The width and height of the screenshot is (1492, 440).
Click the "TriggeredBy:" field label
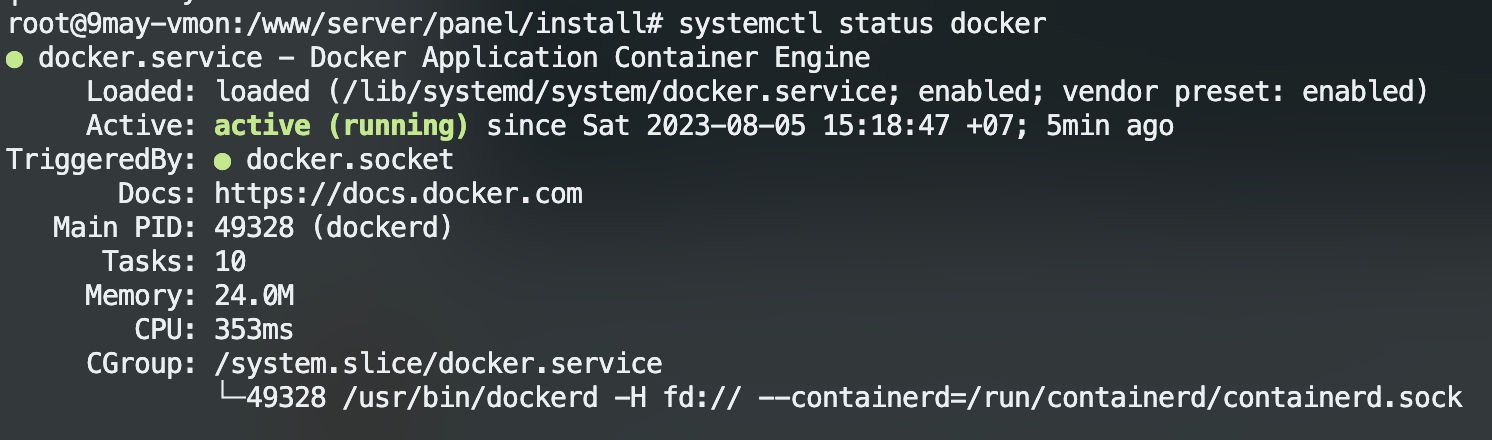tap(101, 160)
